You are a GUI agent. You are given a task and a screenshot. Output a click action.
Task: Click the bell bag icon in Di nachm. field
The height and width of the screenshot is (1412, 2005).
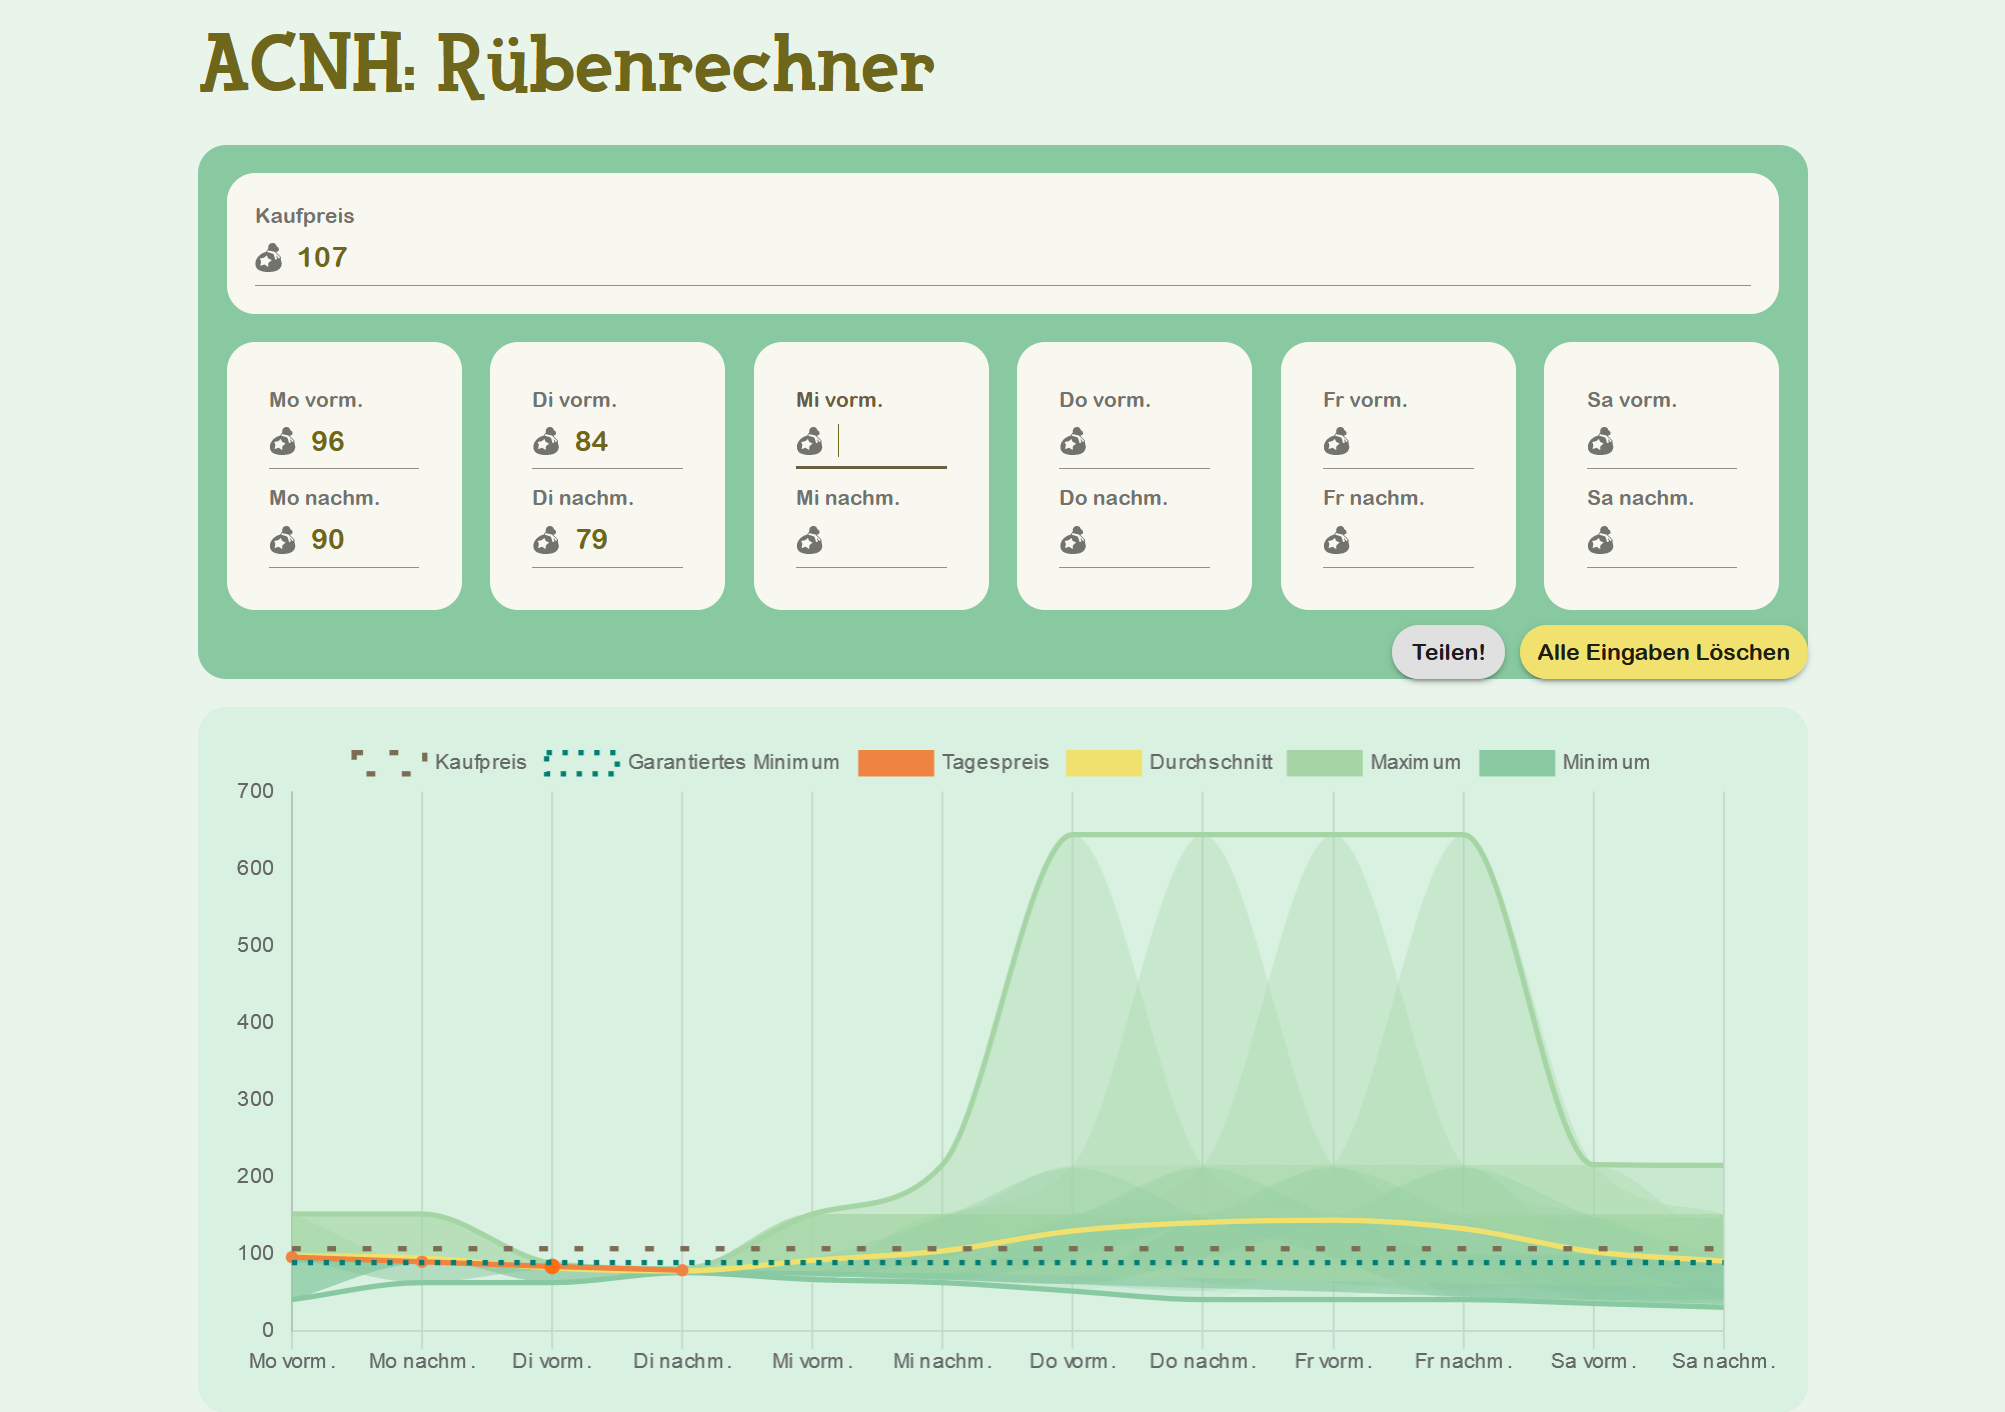click(546, 540)
